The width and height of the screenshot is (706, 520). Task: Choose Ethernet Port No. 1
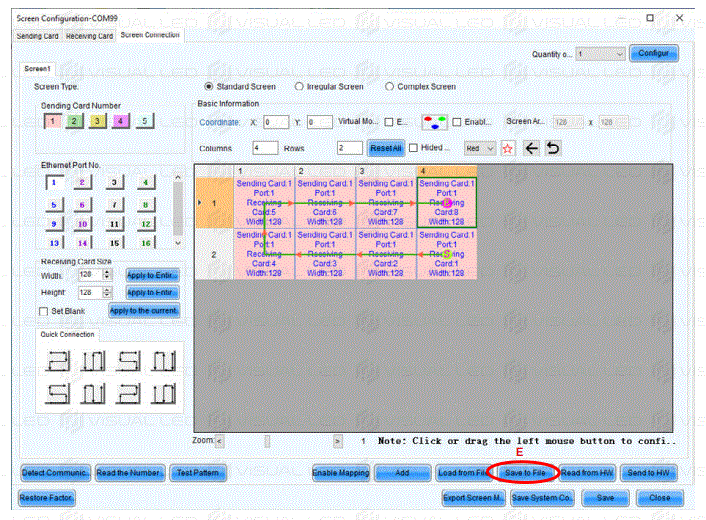54,182
